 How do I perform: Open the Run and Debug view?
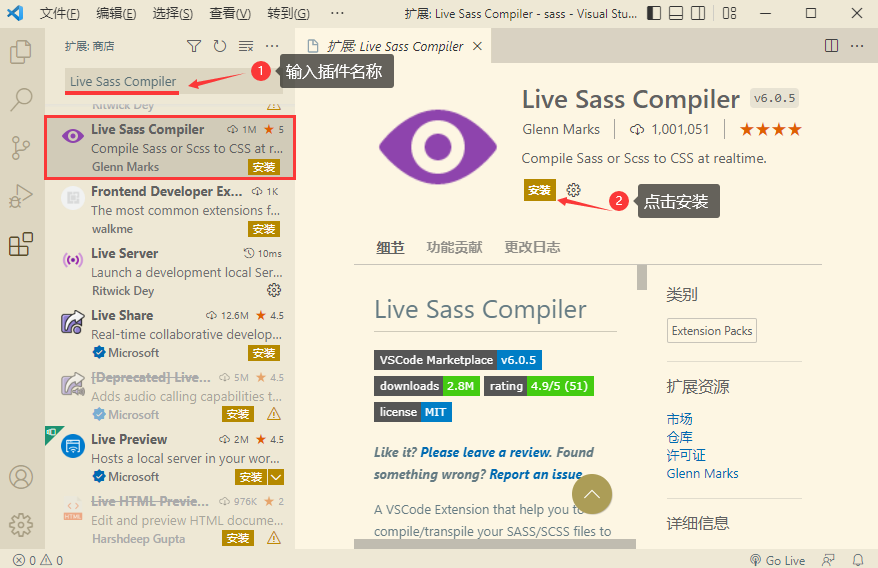[21, 196]
